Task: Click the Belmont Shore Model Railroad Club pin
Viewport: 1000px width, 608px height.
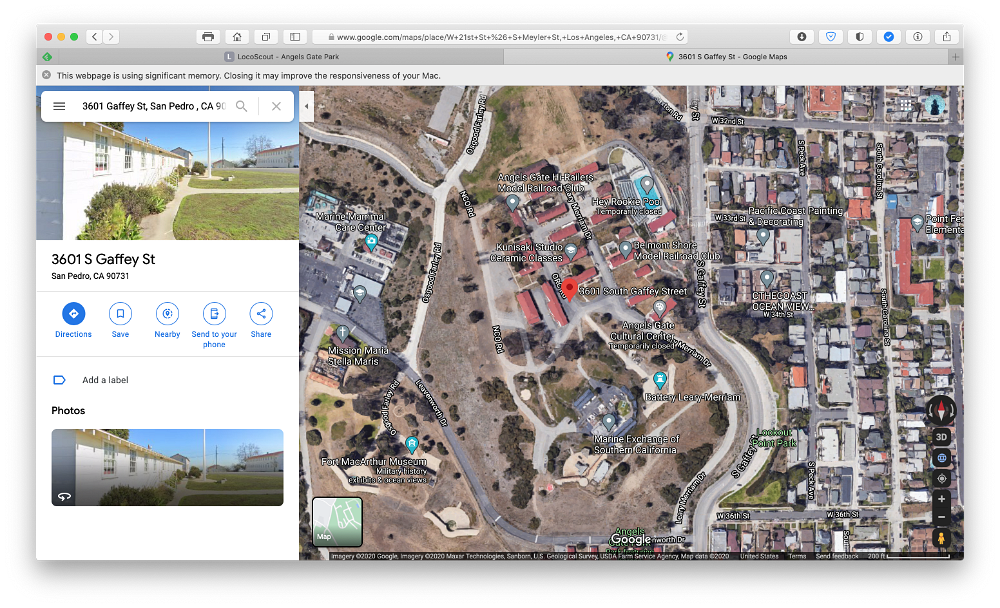Action: pos(626,248)
